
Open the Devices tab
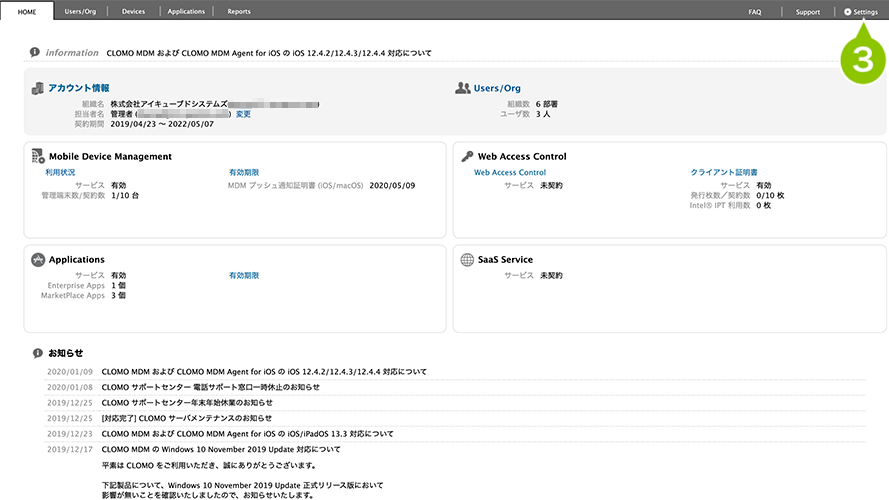click(133, 11)
